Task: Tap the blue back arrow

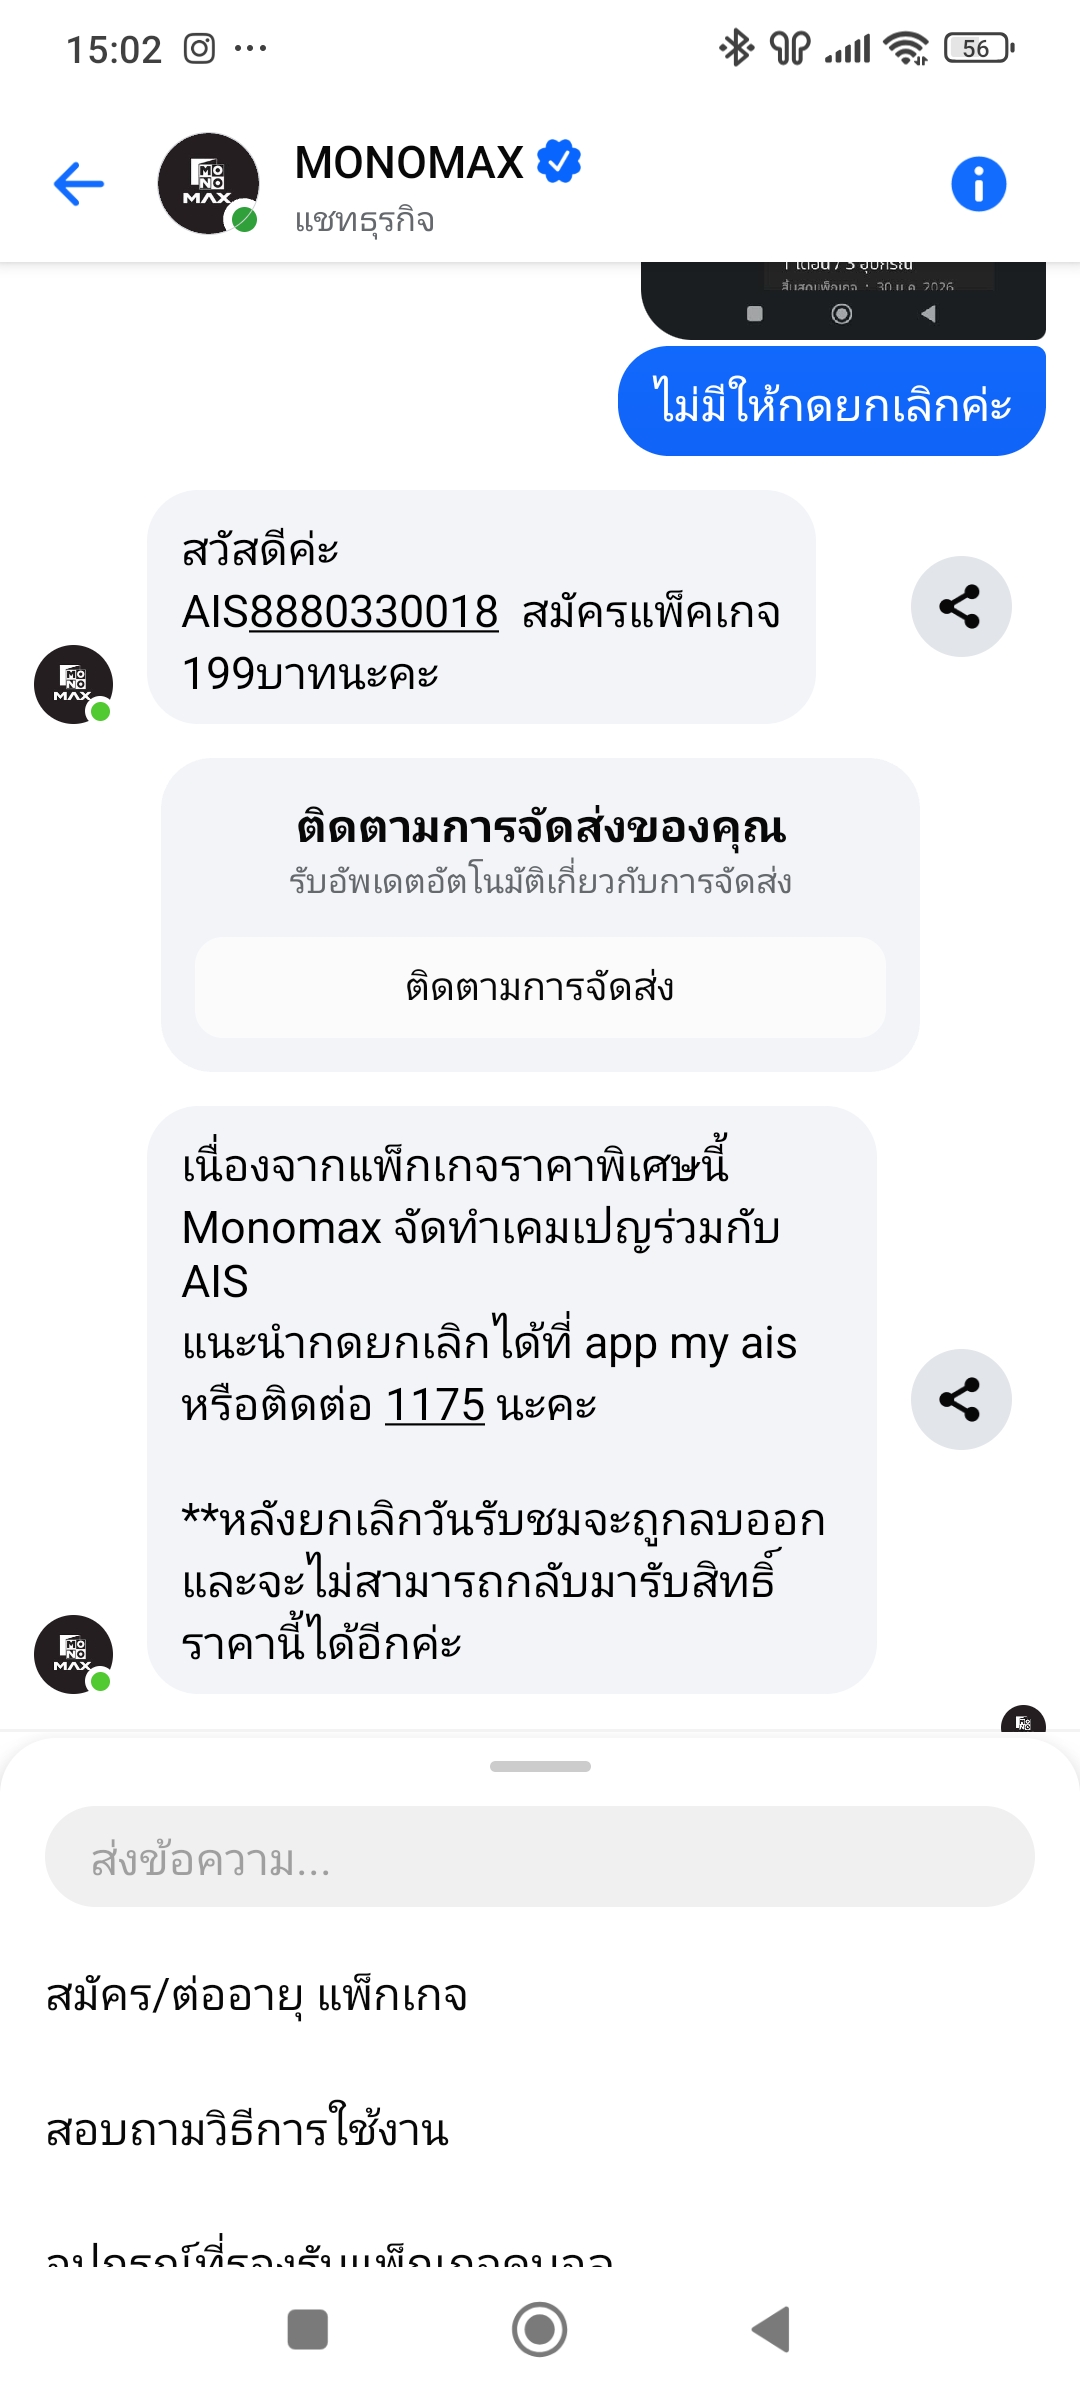Action: click(79, 184)
